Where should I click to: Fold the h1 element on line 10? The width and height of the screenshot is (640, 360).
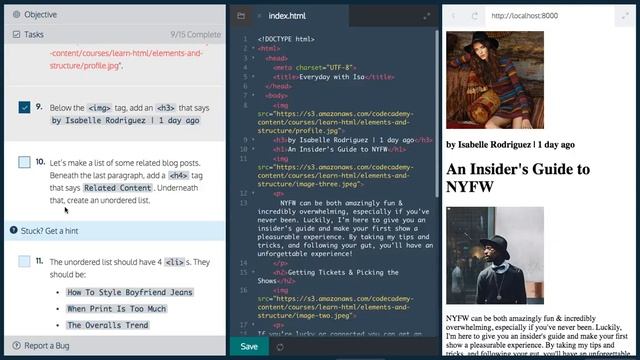(253, 149)
